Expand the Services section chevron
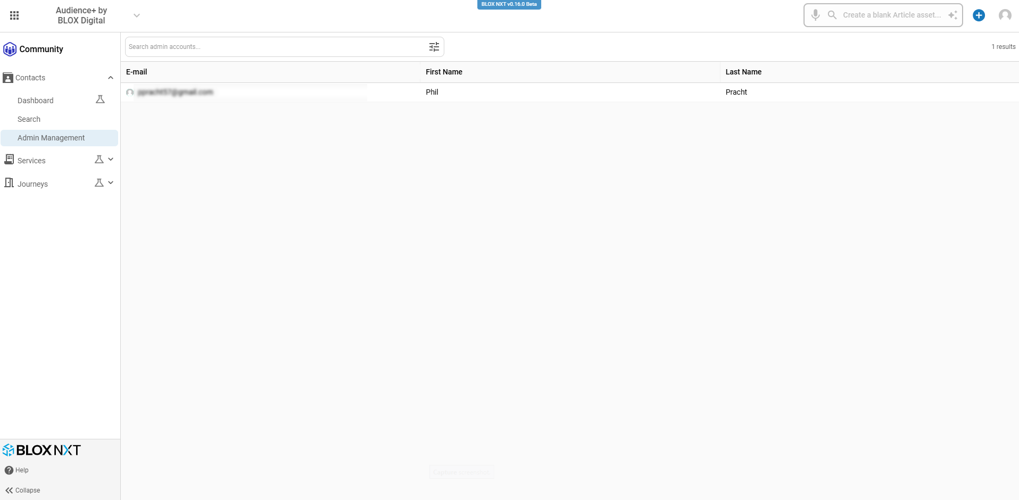 pos(110,159)
